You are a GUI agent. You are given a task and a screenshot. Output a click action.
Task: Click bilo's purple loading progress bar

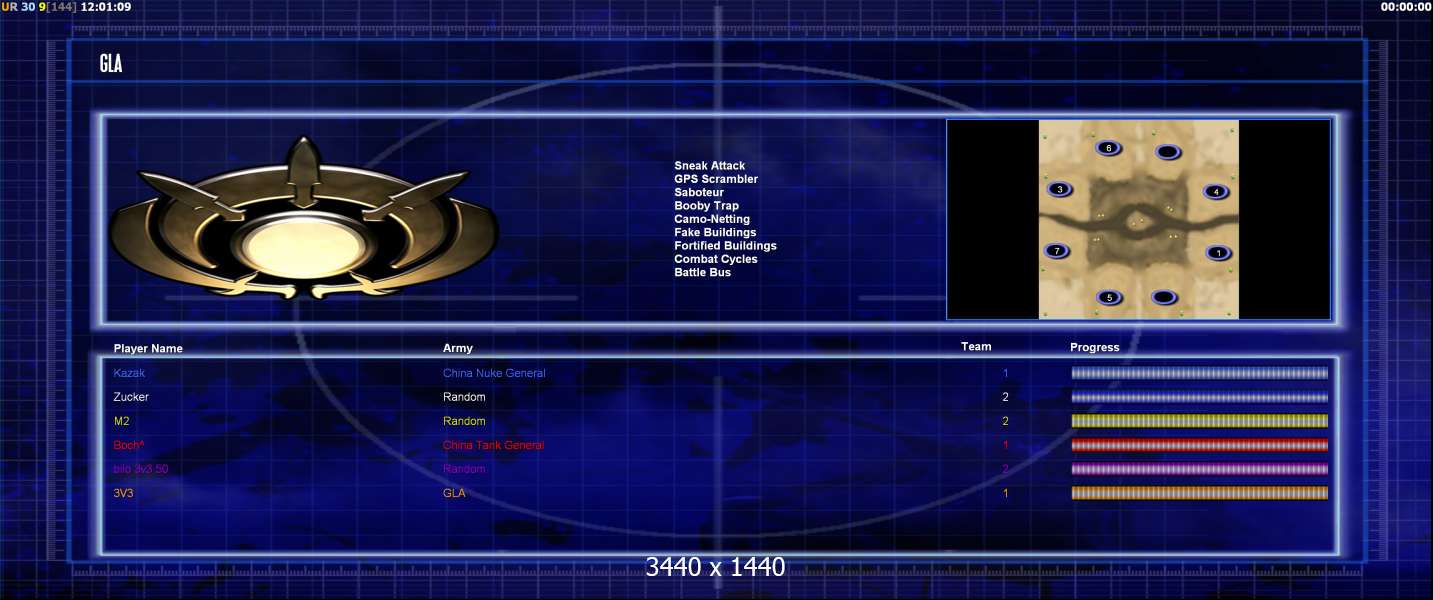click(1200, 469)
